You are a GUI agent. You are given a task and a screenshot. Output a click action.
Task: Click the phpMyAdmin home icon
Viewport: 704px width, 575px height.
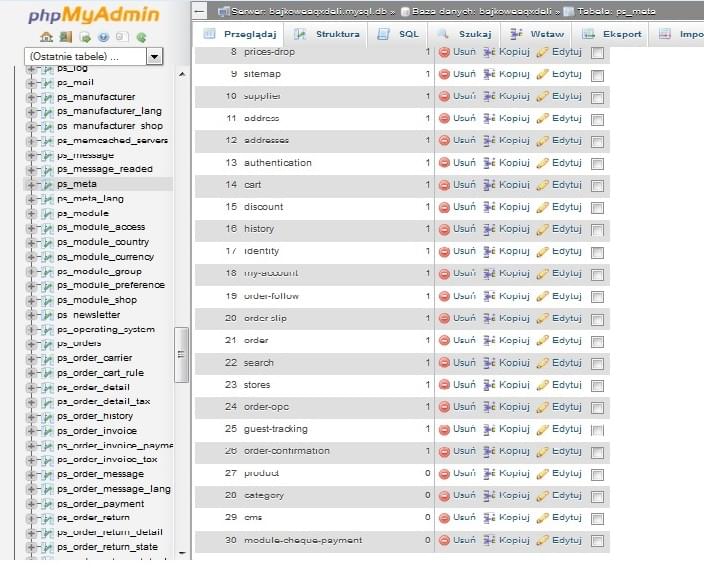coord(46,37)
